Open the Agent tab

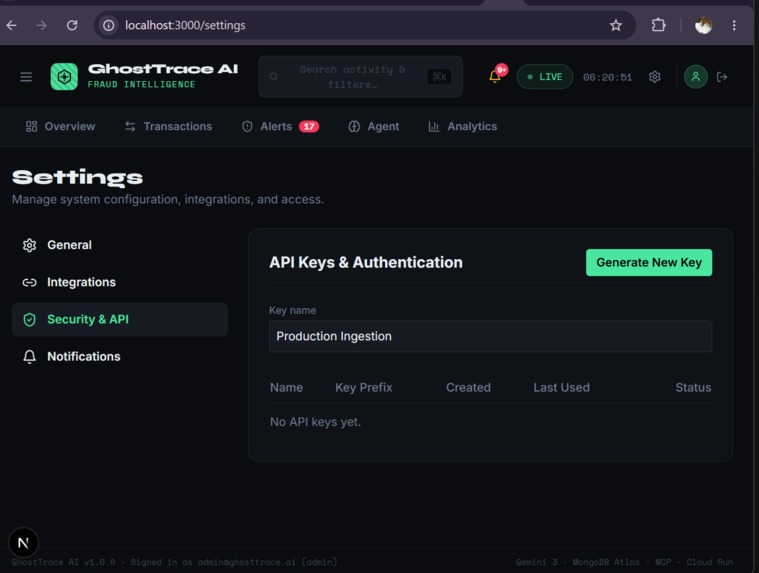point(374,126)
